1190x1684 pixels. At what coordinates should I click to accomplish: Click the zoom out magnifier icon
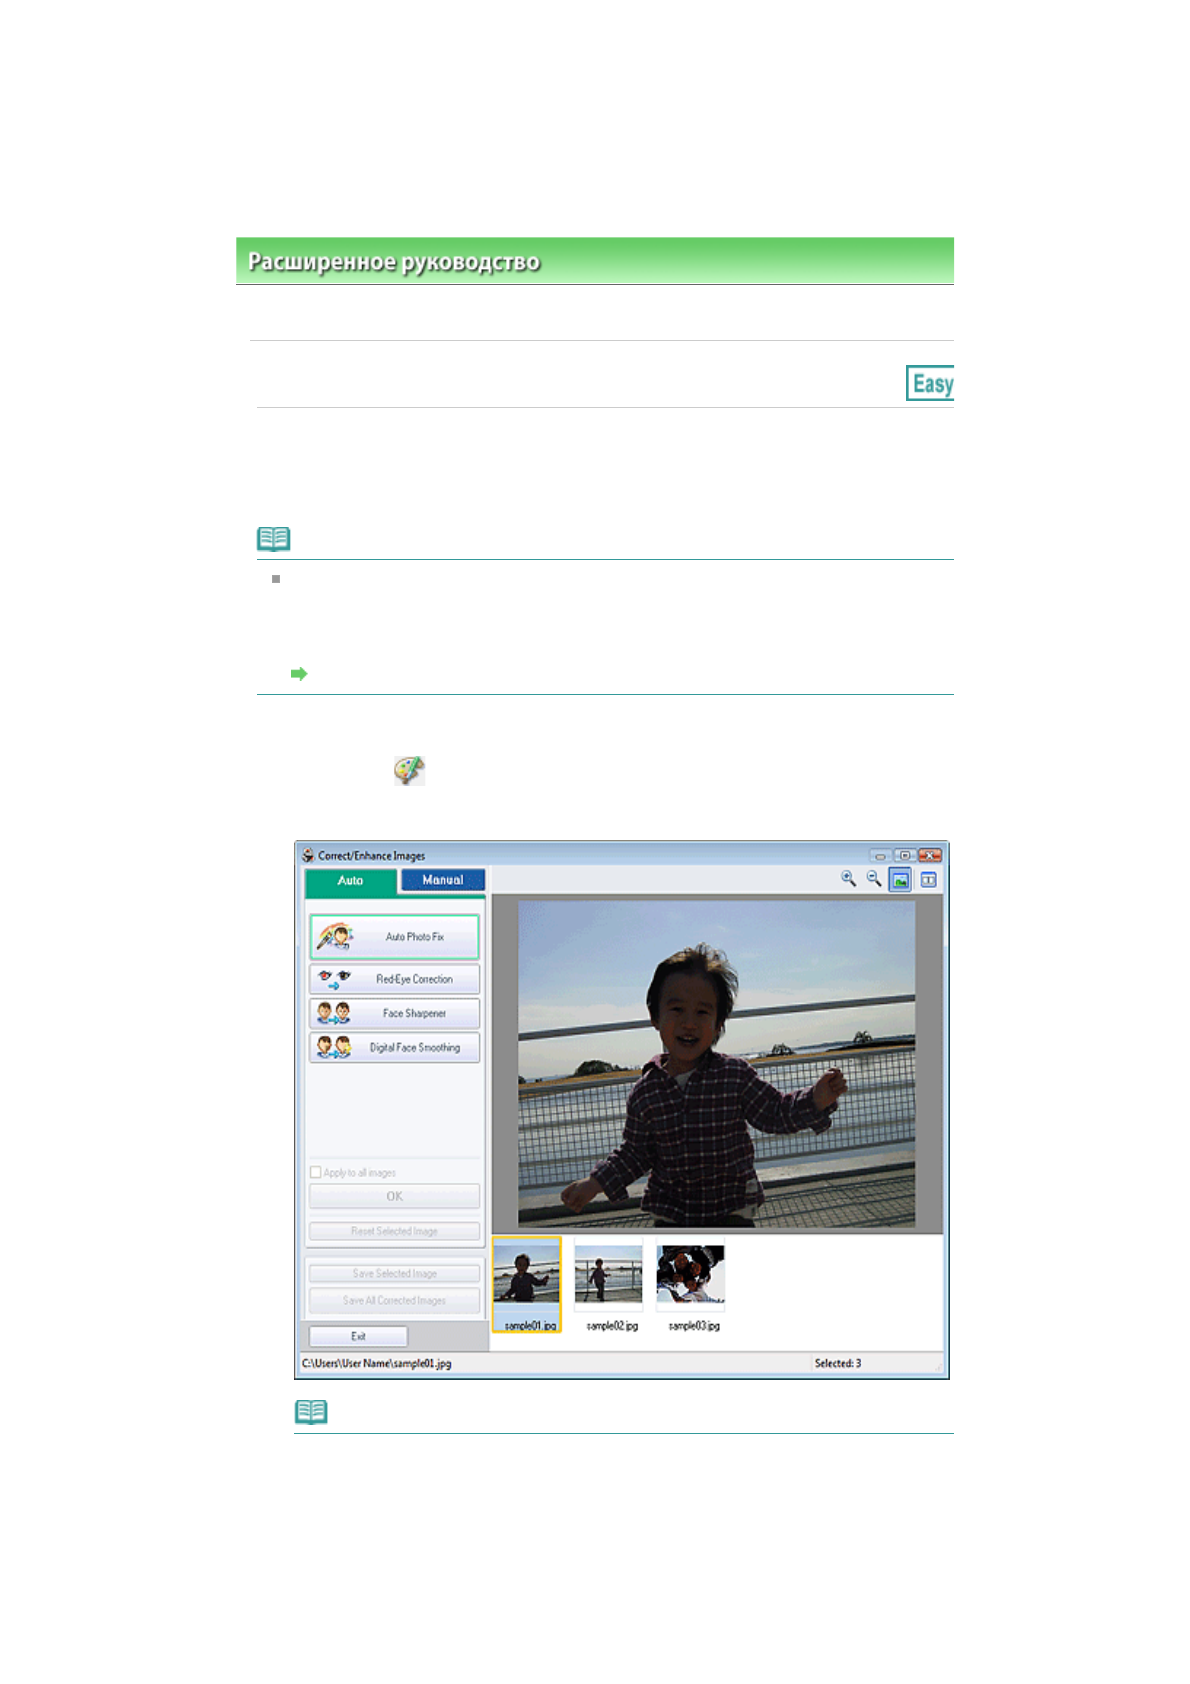pyautogui.click(x=874, y=879)
